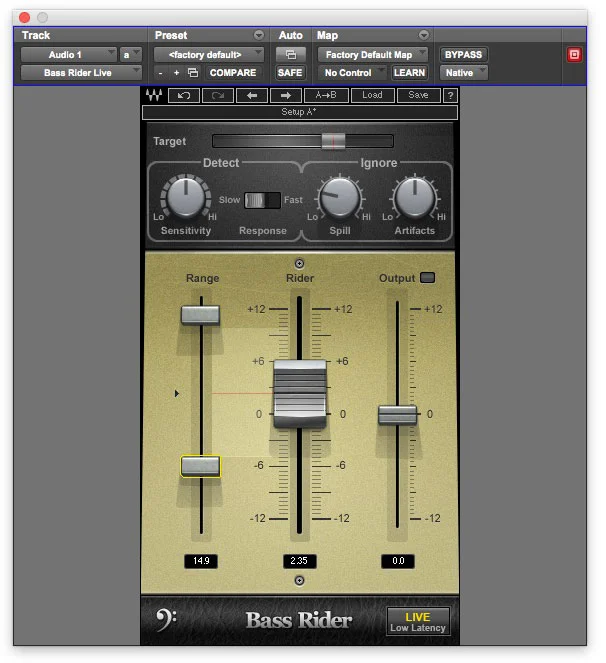Image resolution: width=606 pixels, height=663 pixels.
Task: Open help with question mark button
Action: click(450, 96)
